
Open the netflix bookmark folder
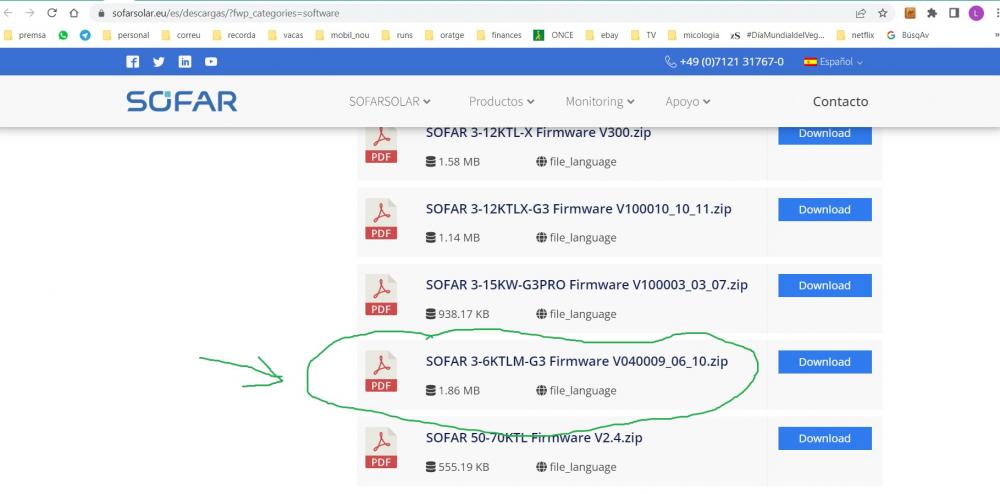click(855, 35)
